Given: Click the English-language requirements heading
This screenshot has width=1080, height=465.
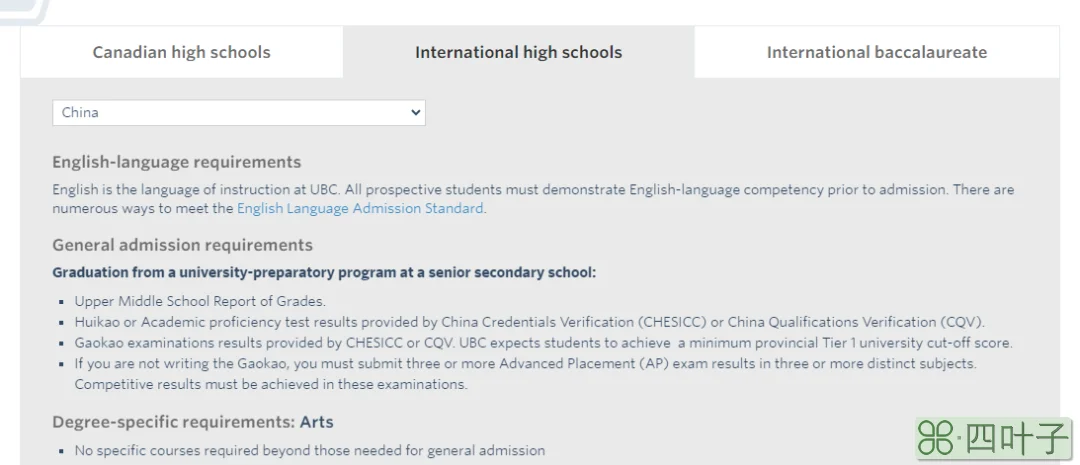Looking at the screenshot, I should [176, 162].
